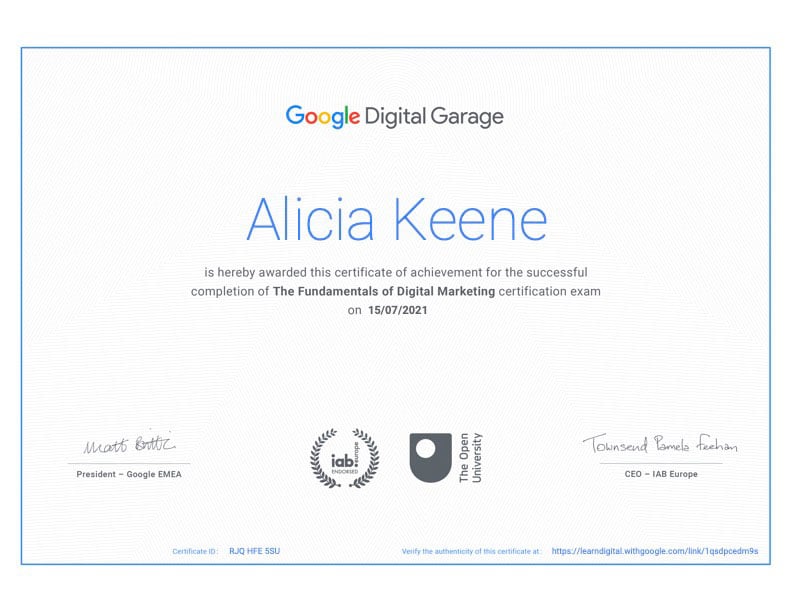This screenshot has width=792, height=612.
Task: Click 'The Open University' vertical text
Action: [470, 457]
